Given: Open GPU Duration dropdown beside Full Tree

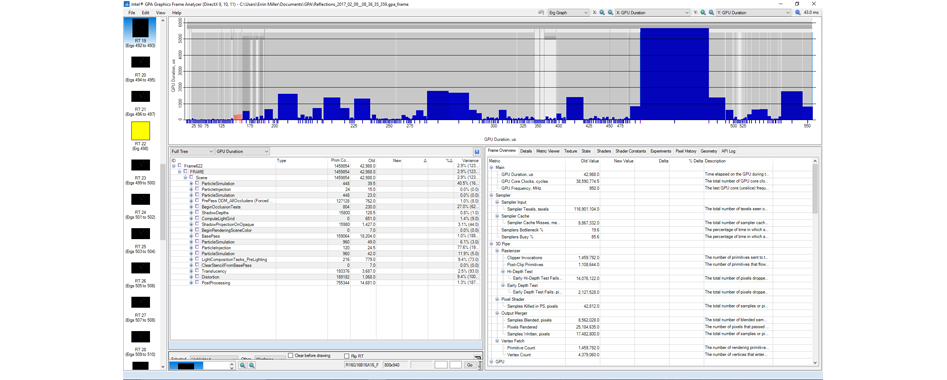Looking at the screenshot, I should 242,152.
